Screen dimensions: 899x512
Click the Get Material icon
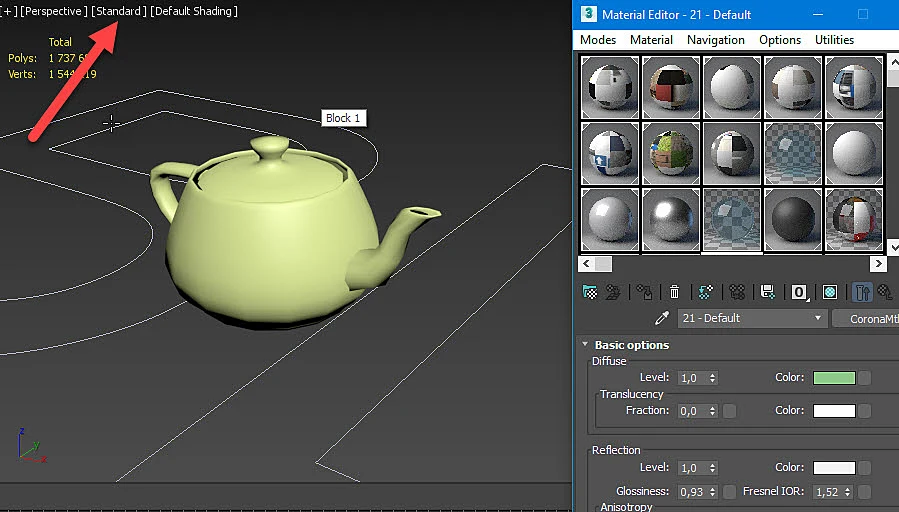click(x=589, y=292)
